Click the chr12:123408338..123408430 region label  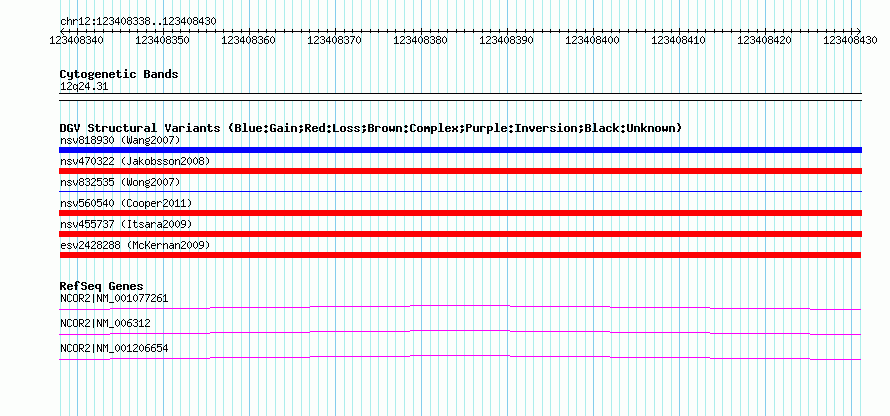pos(138,21)
